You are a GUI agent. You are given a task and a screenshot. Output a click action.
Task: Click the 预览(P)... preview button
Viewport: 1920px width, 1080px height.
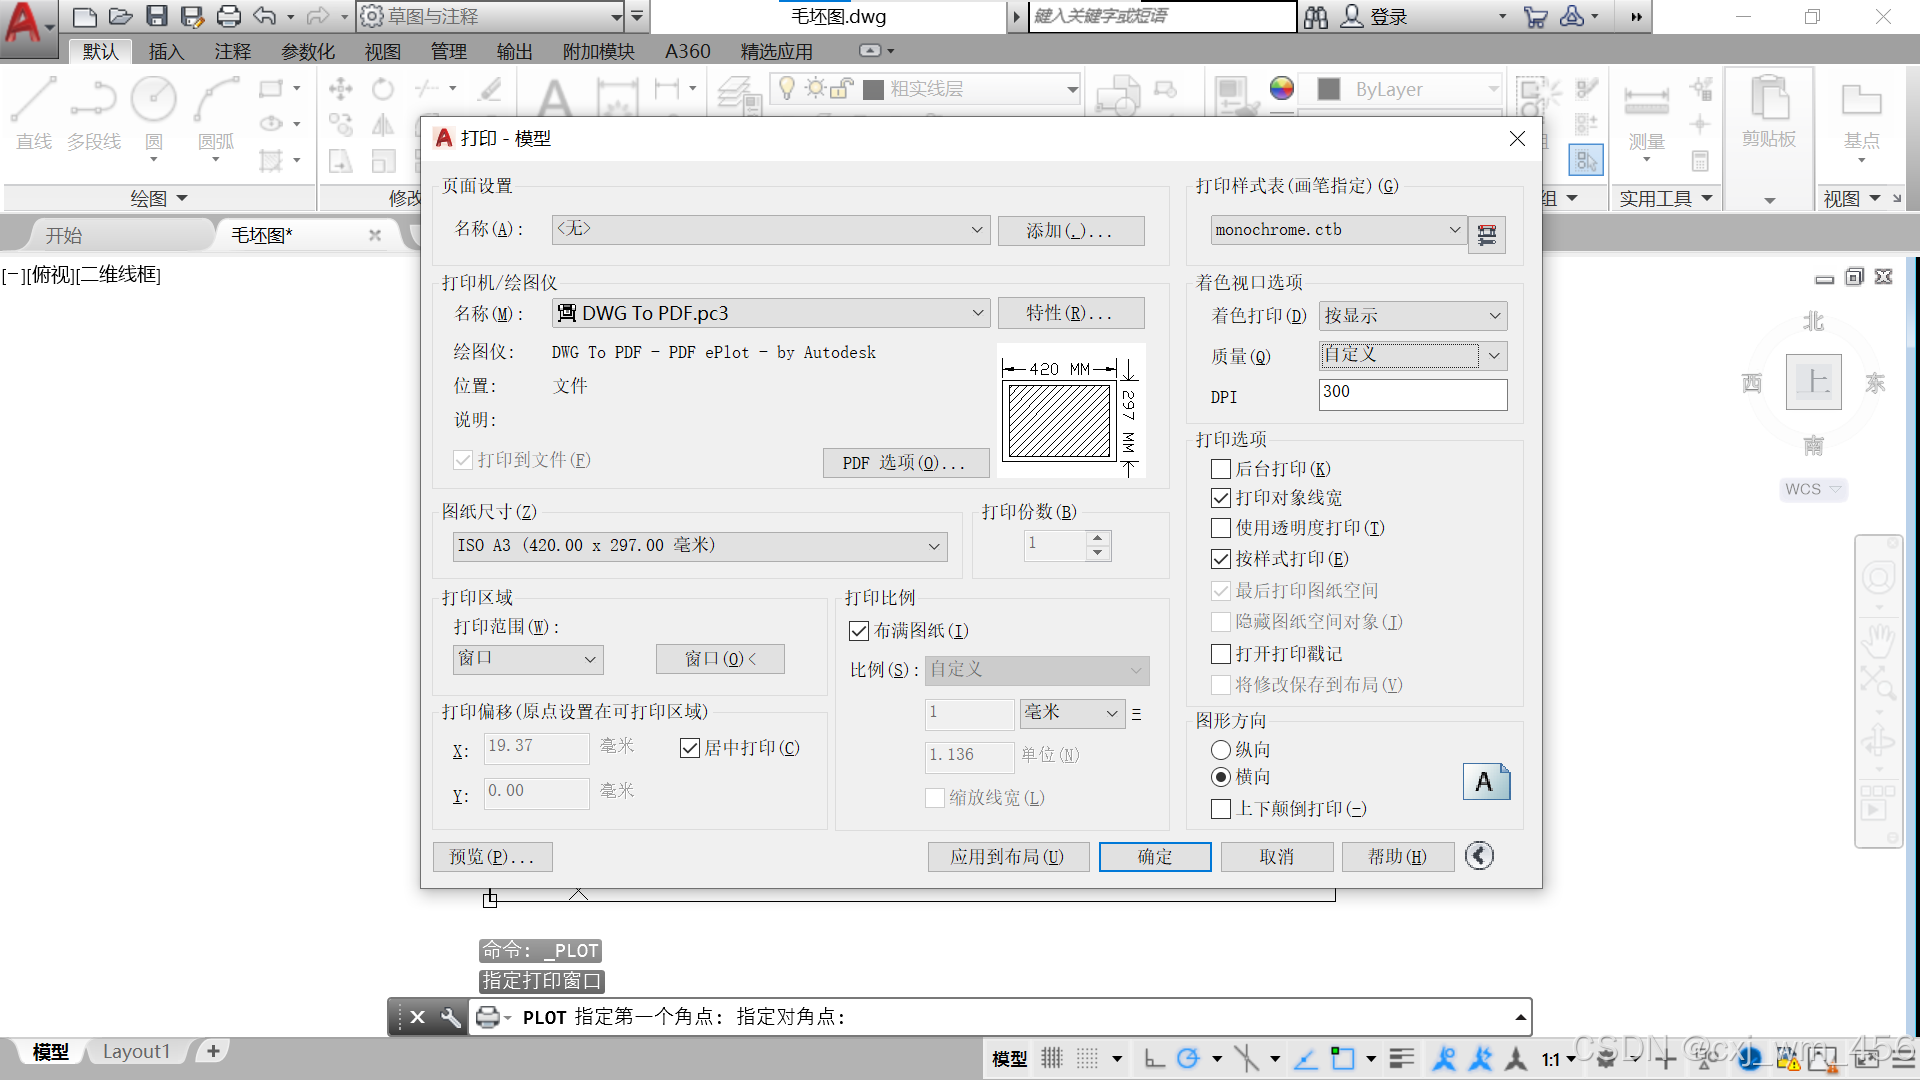click(x=492, y=857)
